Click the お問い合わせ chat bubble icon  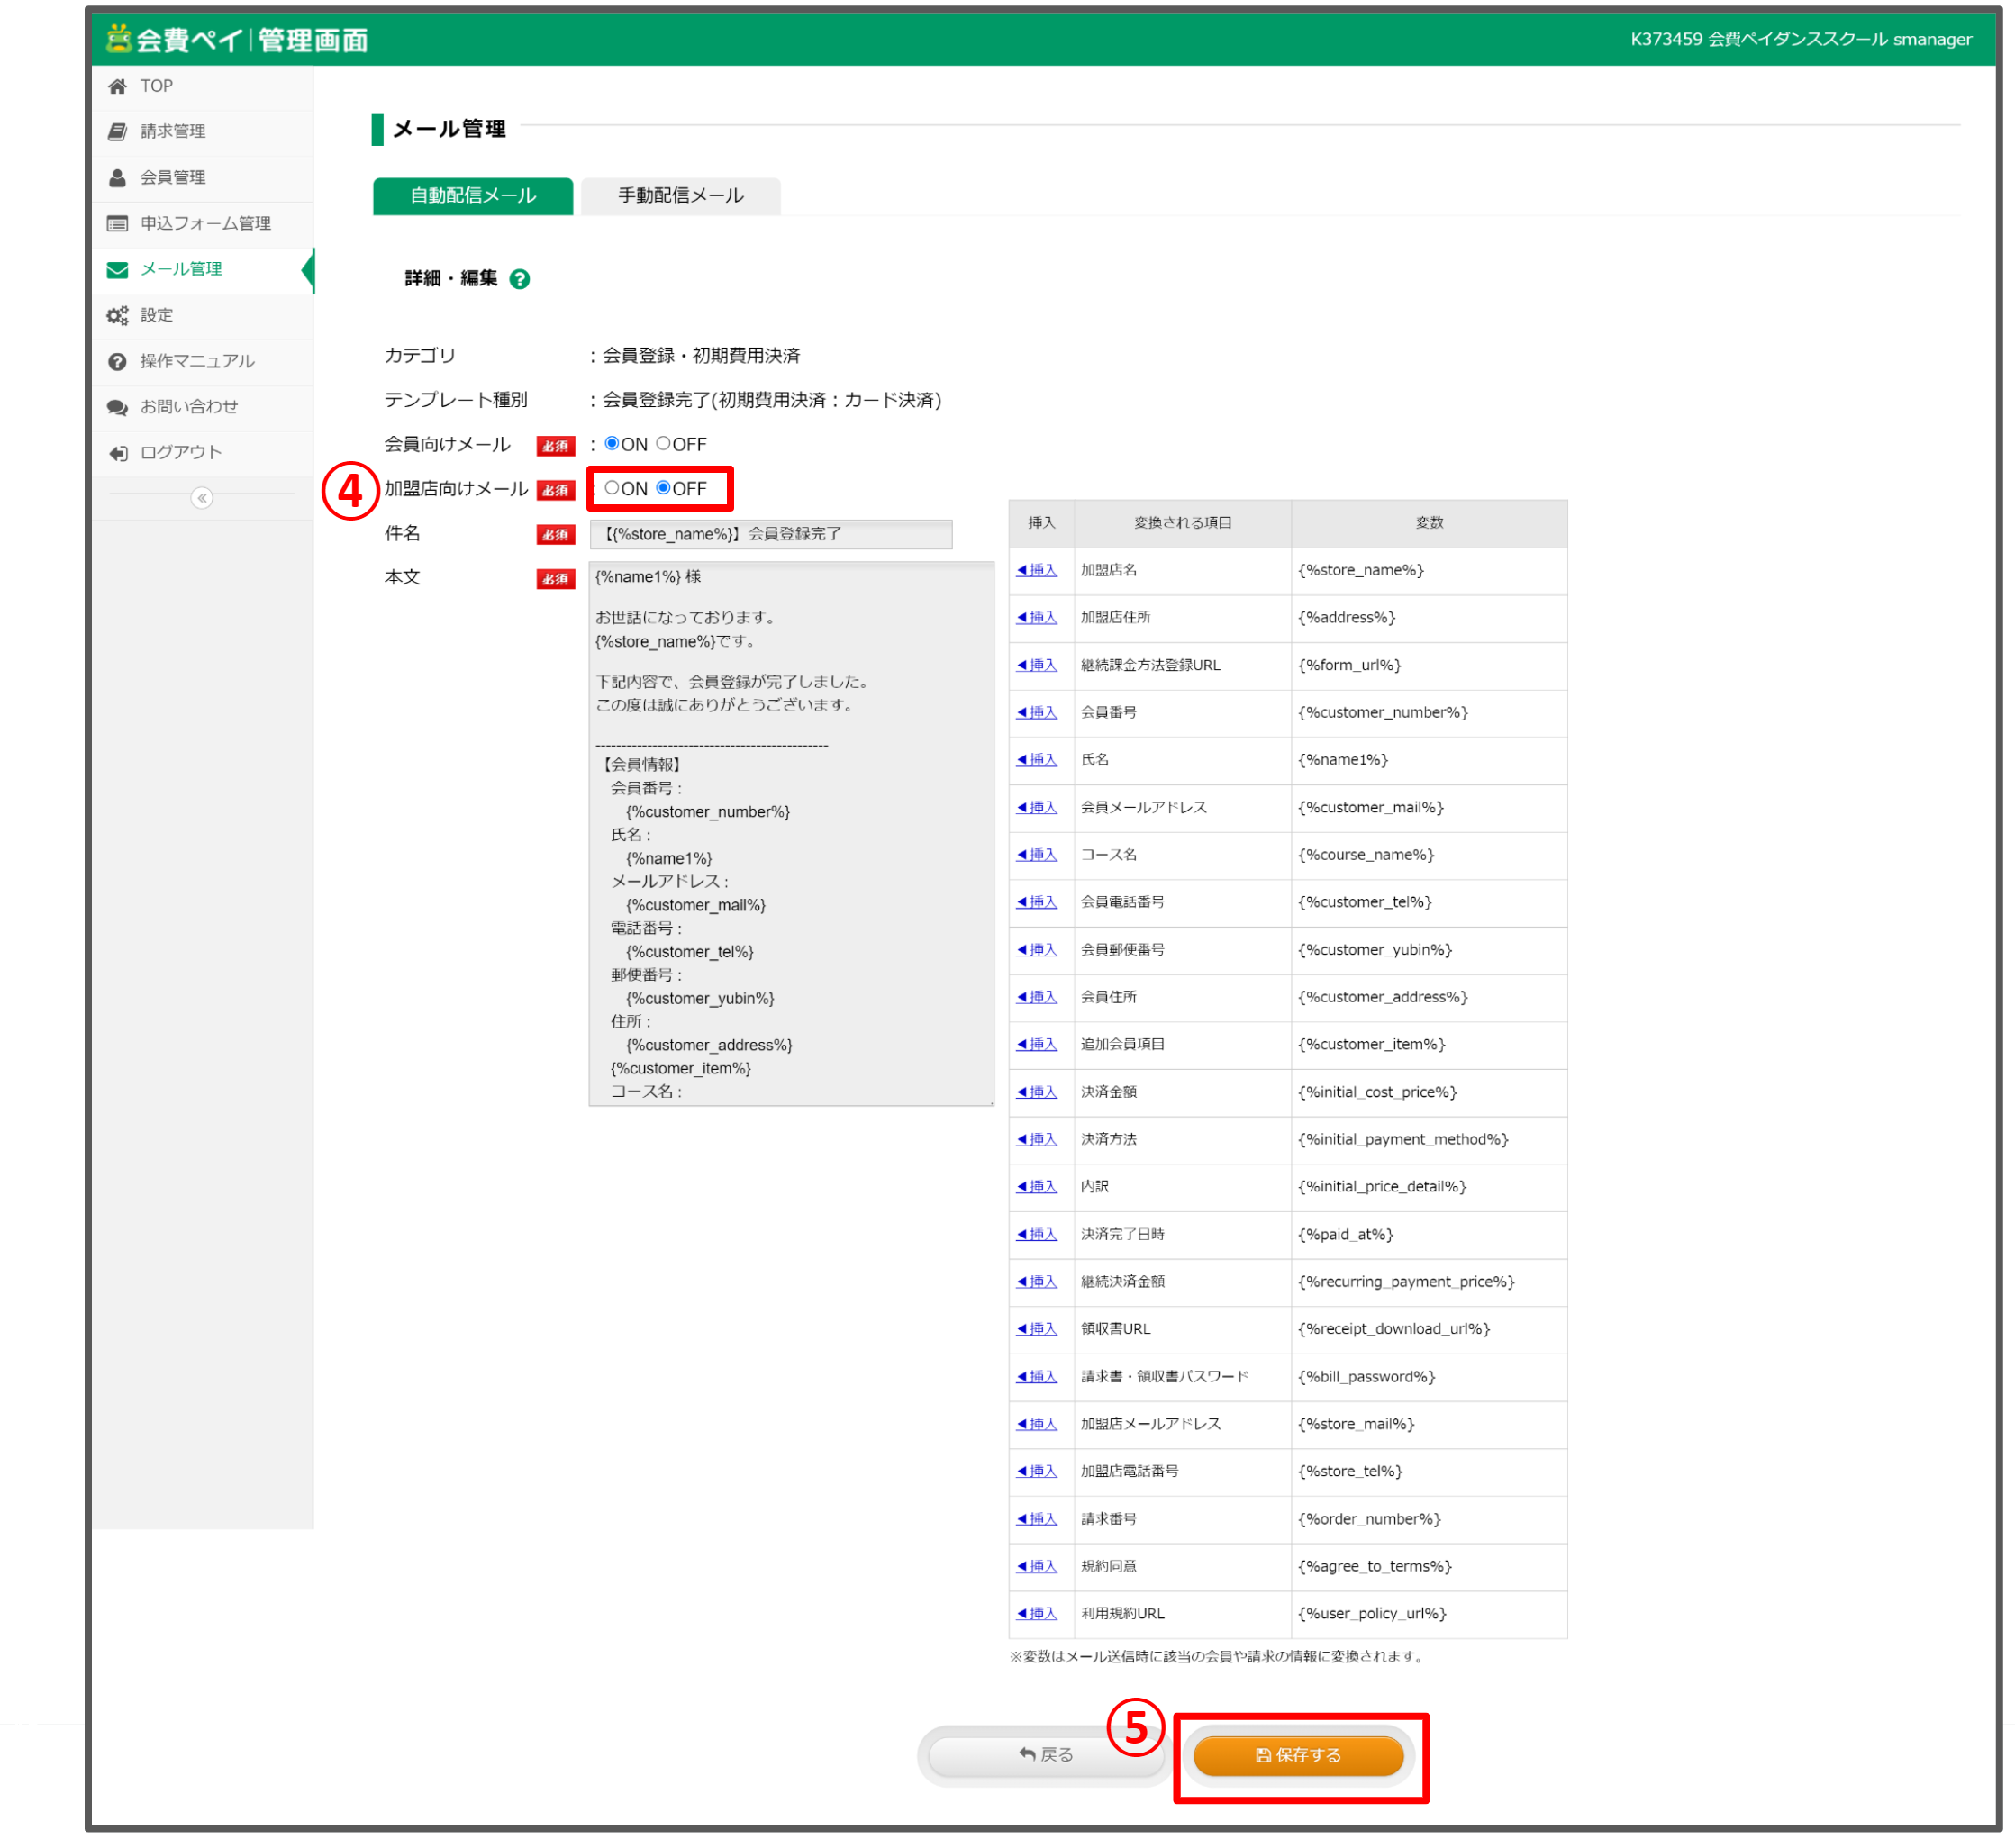tap(118, 408)
